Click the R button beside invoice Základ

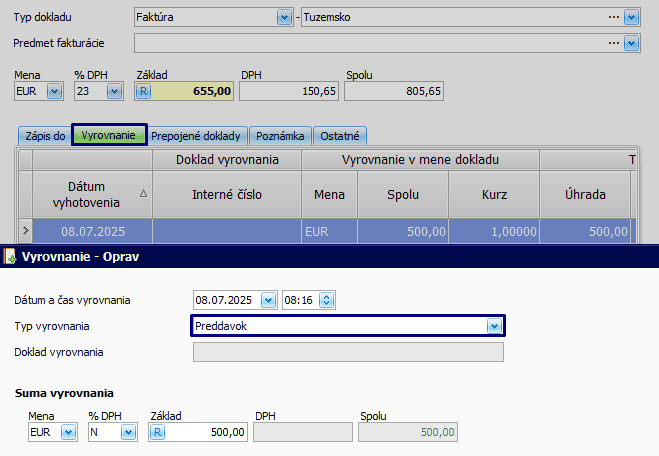coord(143,91)
